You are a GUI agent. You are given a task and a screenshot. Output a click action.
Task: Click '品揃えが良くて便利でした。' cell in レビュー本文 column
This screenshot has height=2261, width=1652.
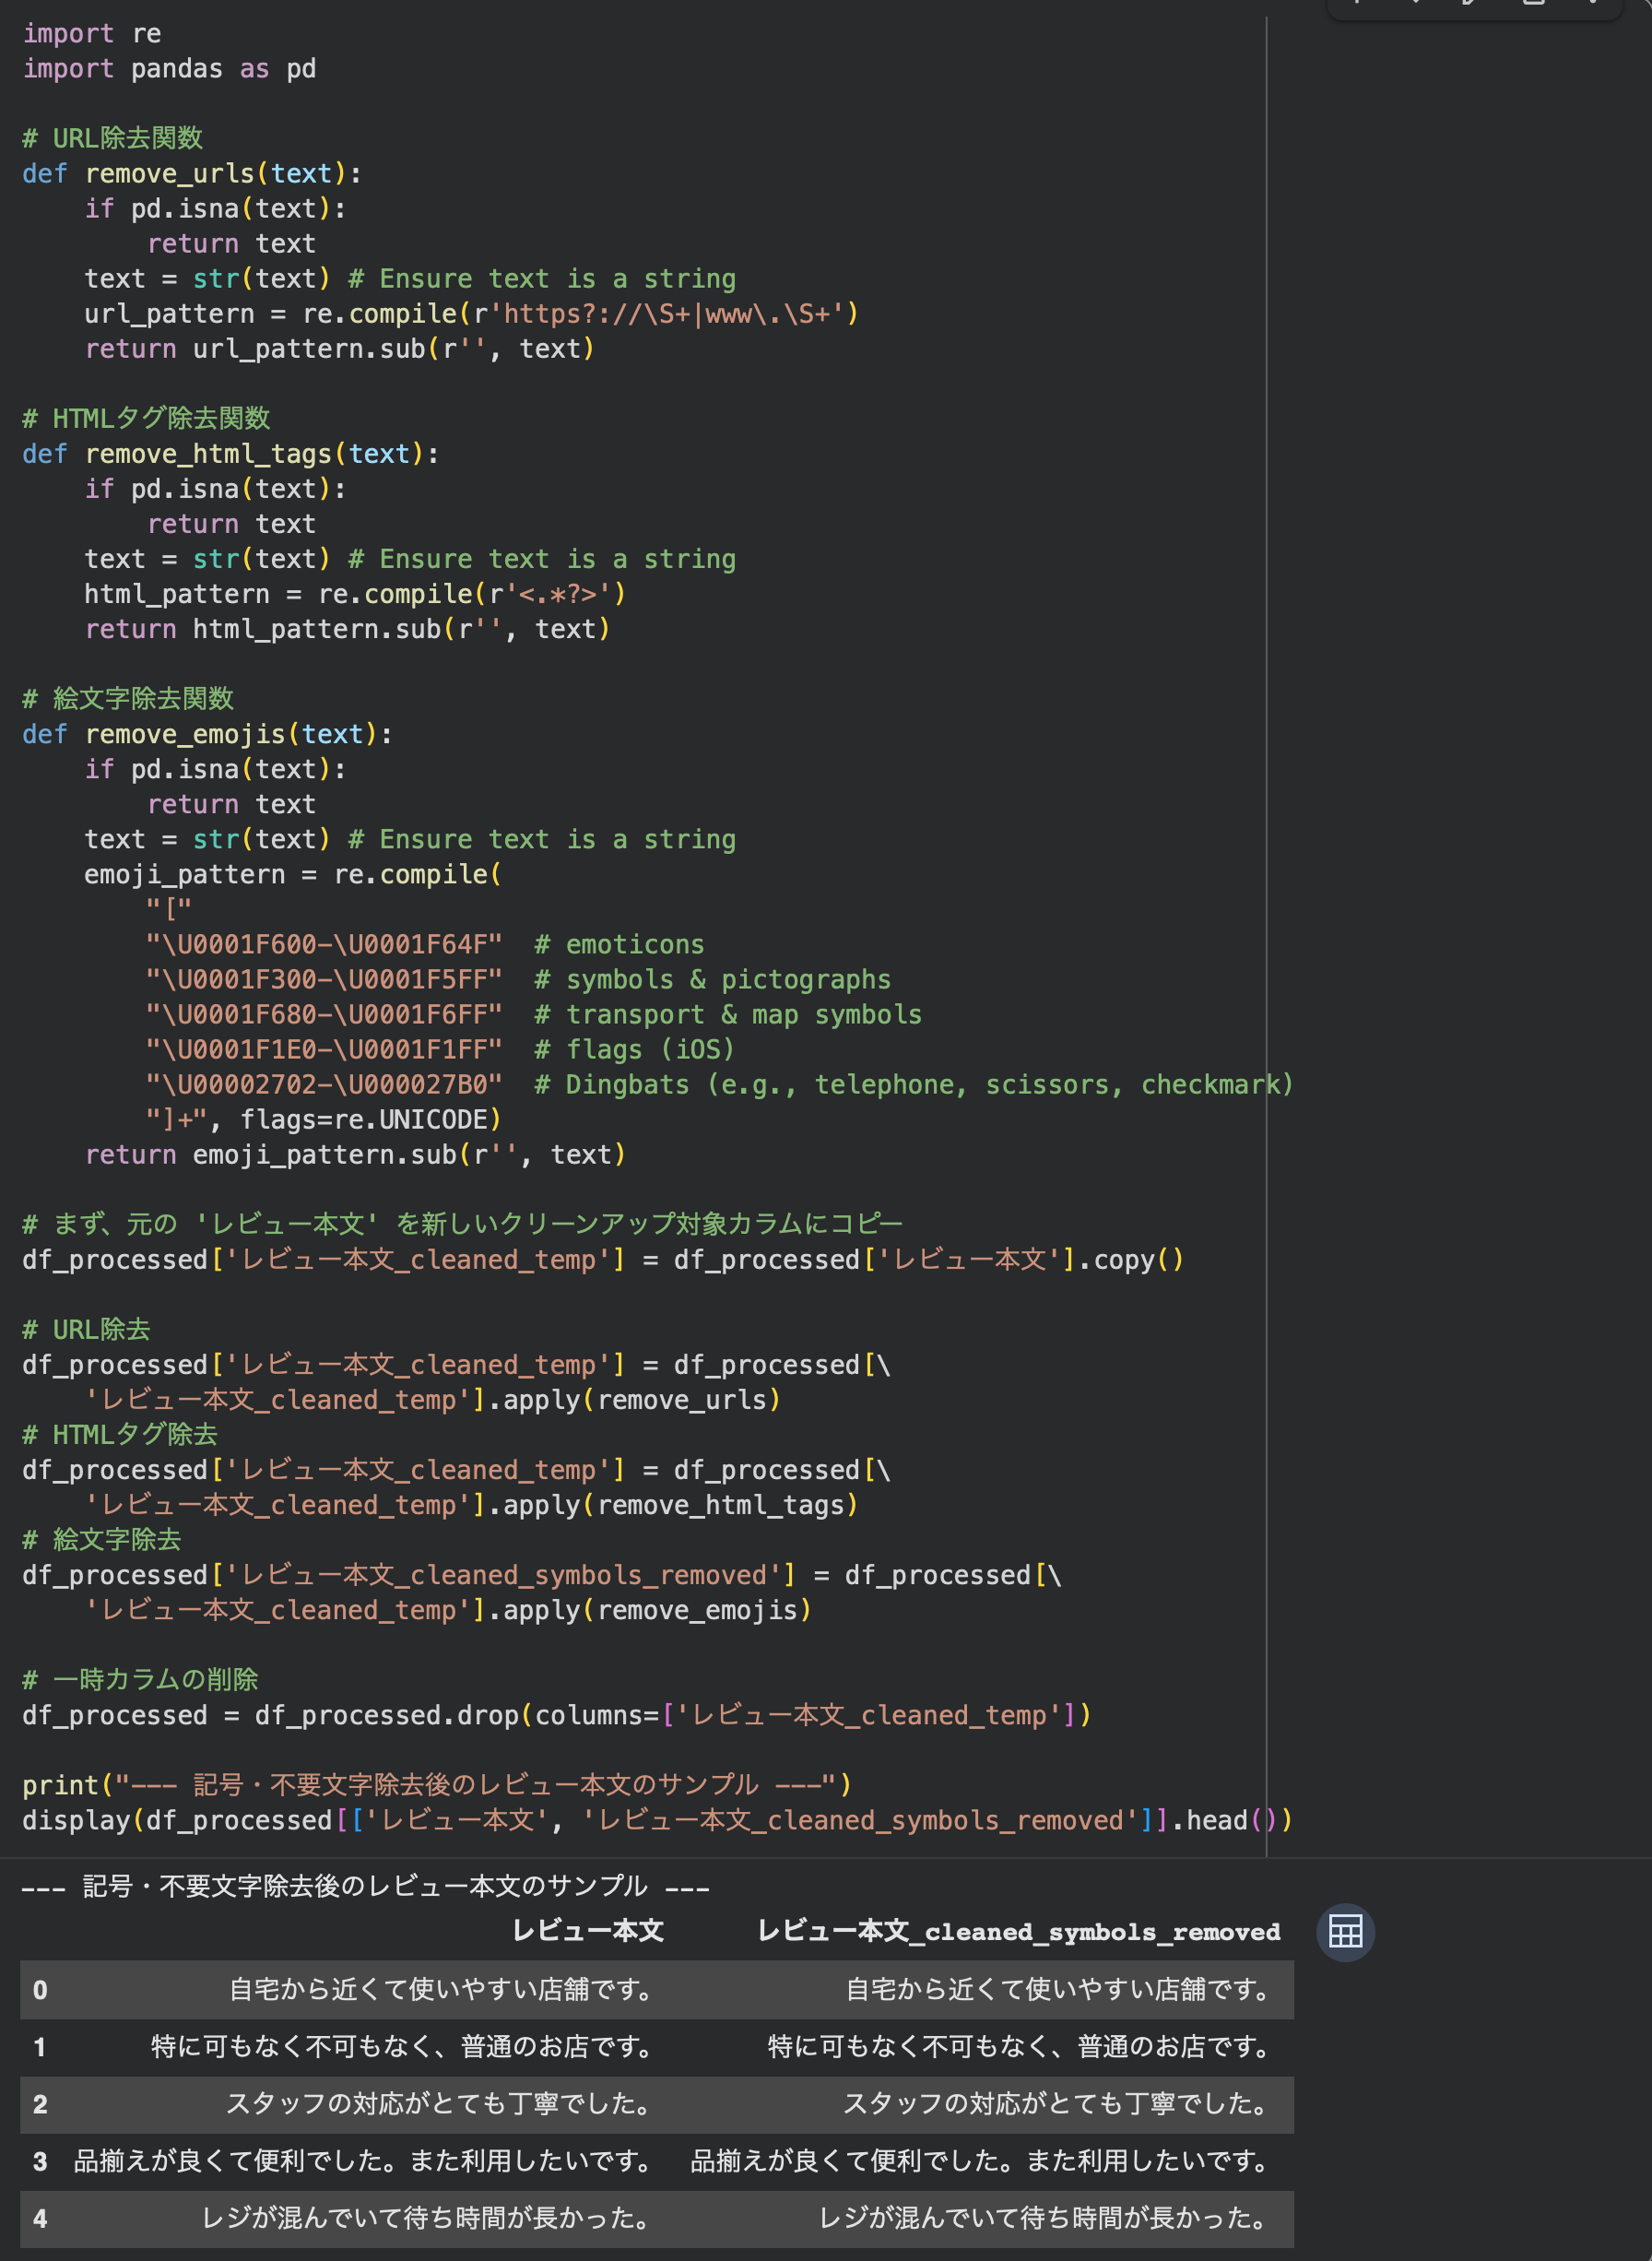pos(364,2161)
